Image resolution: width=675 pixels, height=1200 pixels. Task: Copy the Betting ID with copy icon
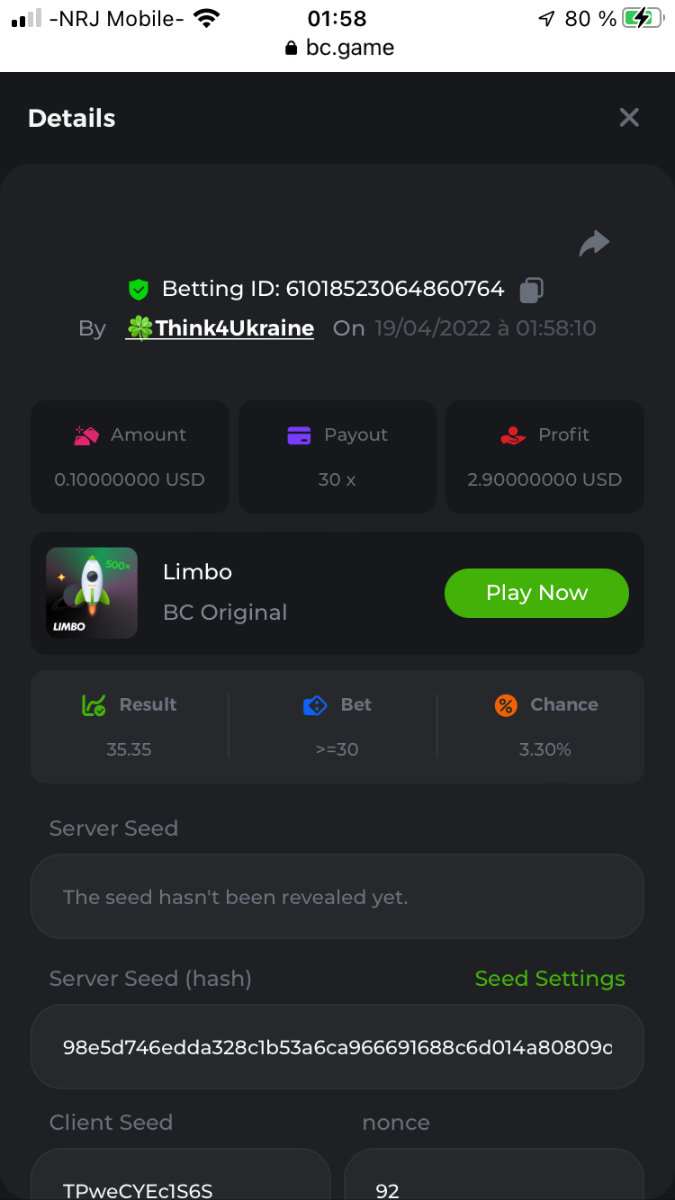point(531,290)
